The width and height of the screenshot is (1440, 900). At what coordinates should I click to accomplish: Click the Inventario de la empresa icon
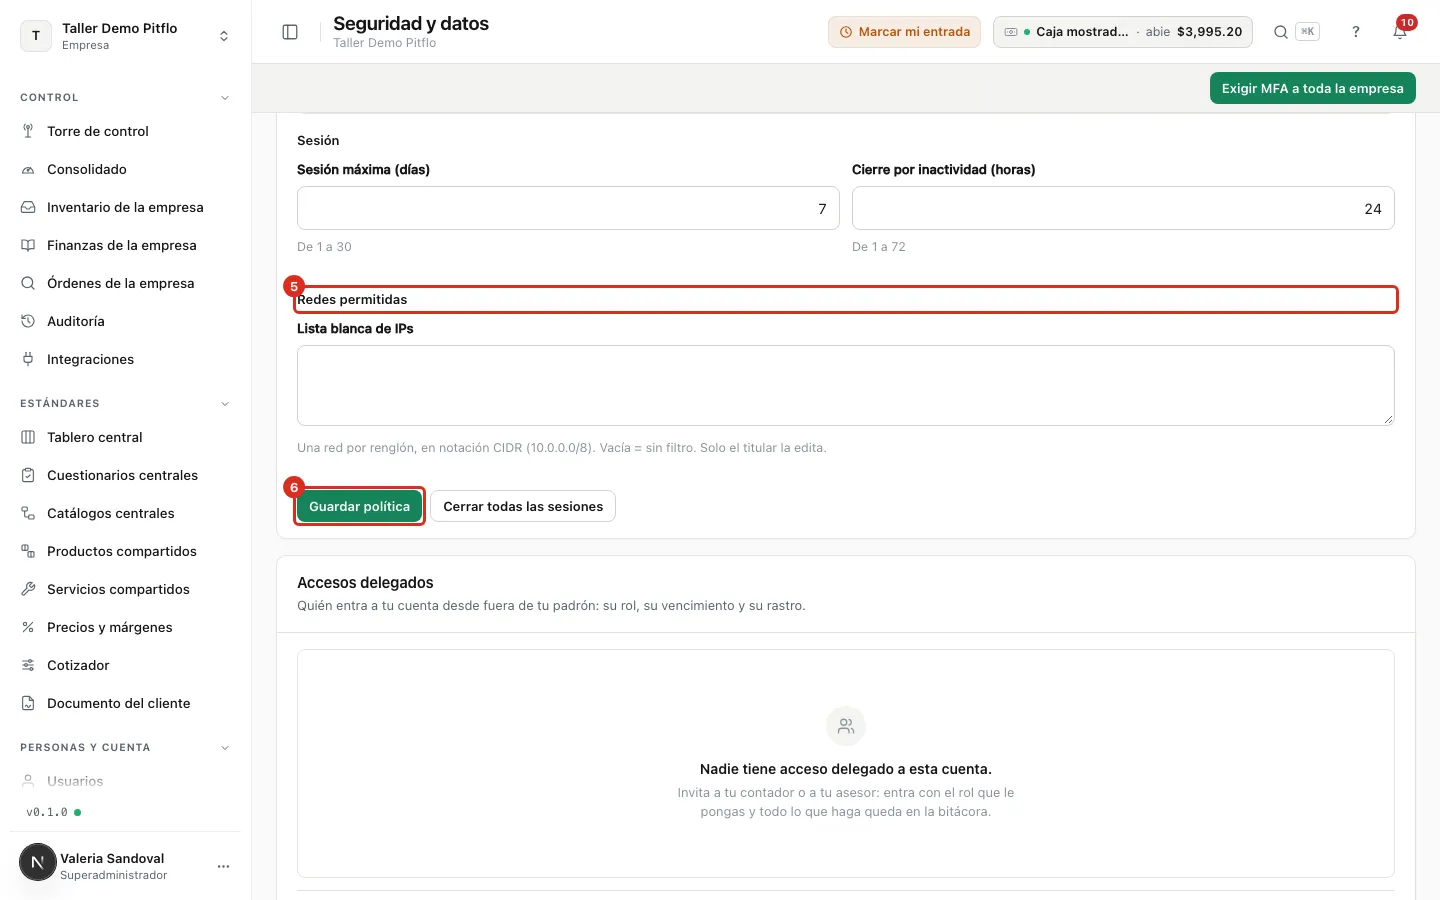pos(28,207)
